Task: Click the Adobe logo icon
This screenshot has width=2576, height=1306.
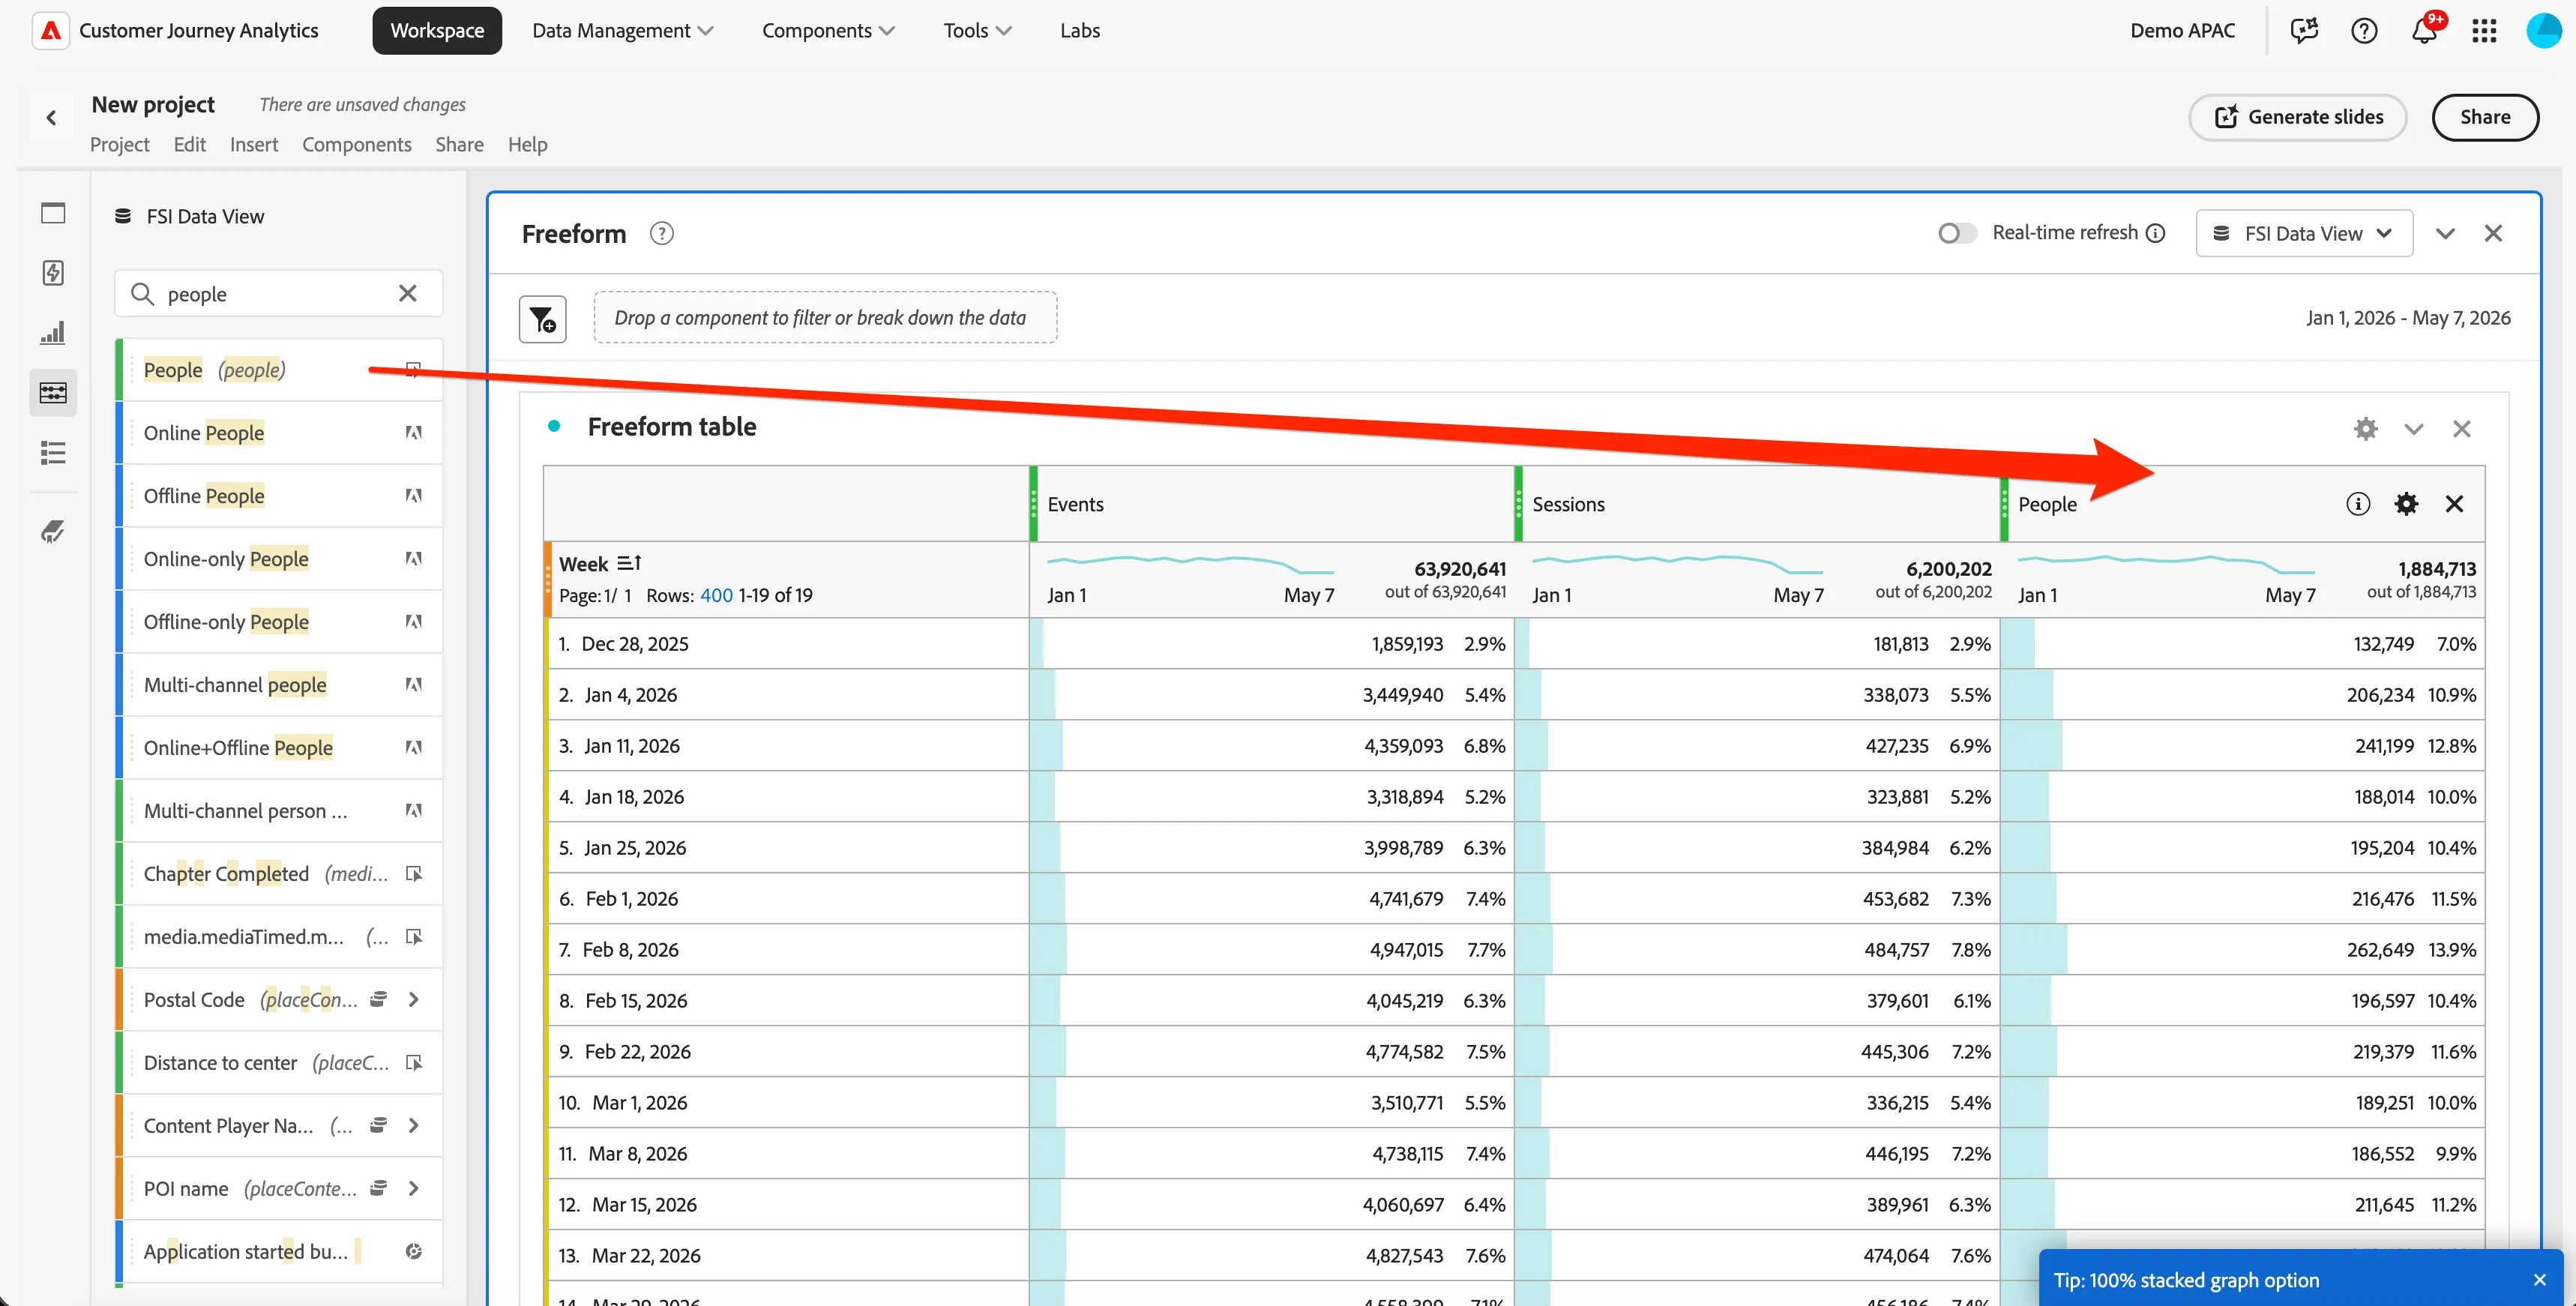Action: (50, 30)
